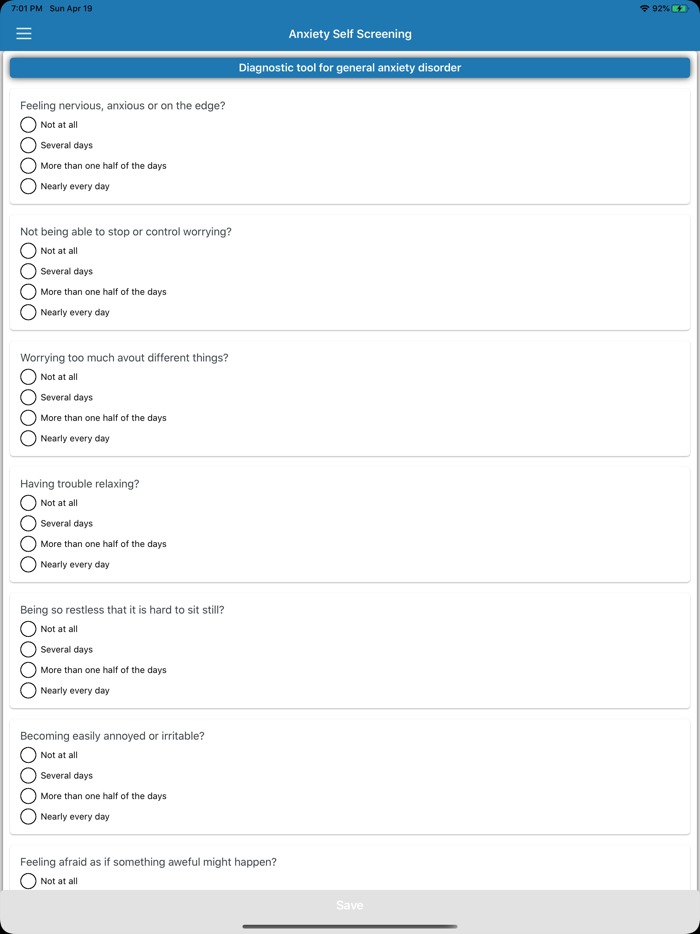Tap the home indicator bar
Viewport: 700px width, 934px height.
tap(350, 926)
